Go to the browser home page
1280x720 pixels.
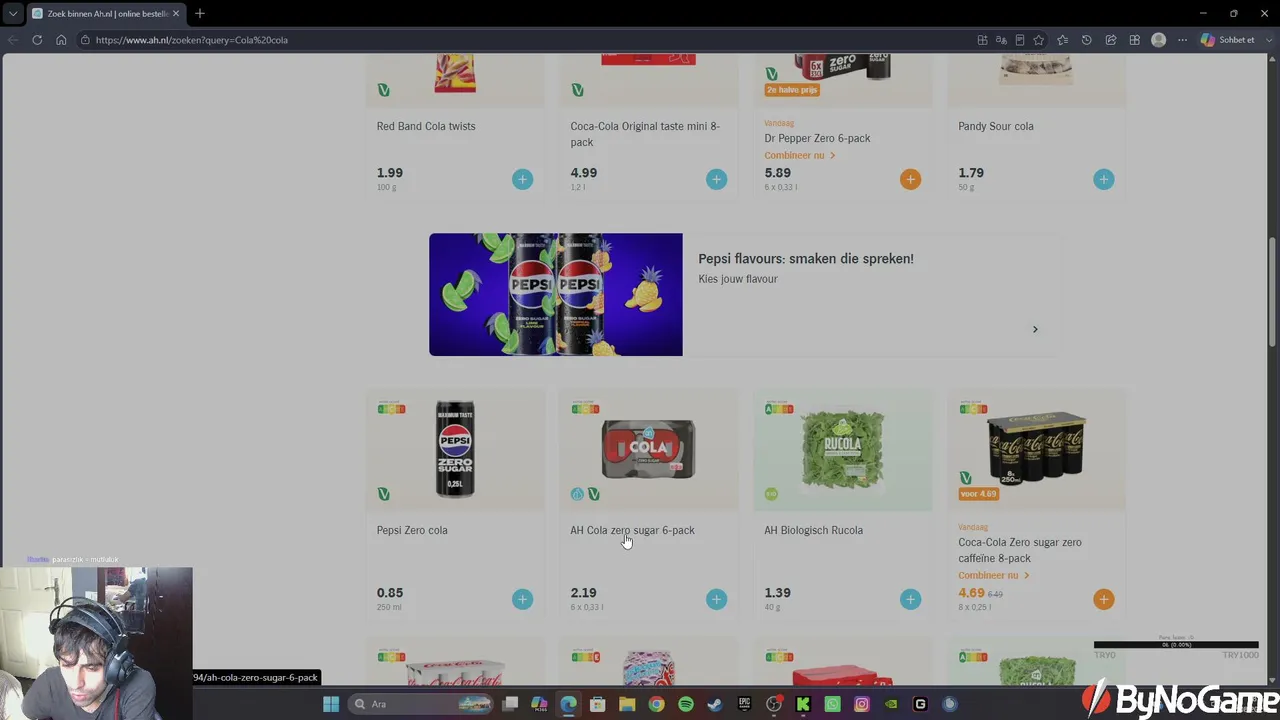point(61,40)
